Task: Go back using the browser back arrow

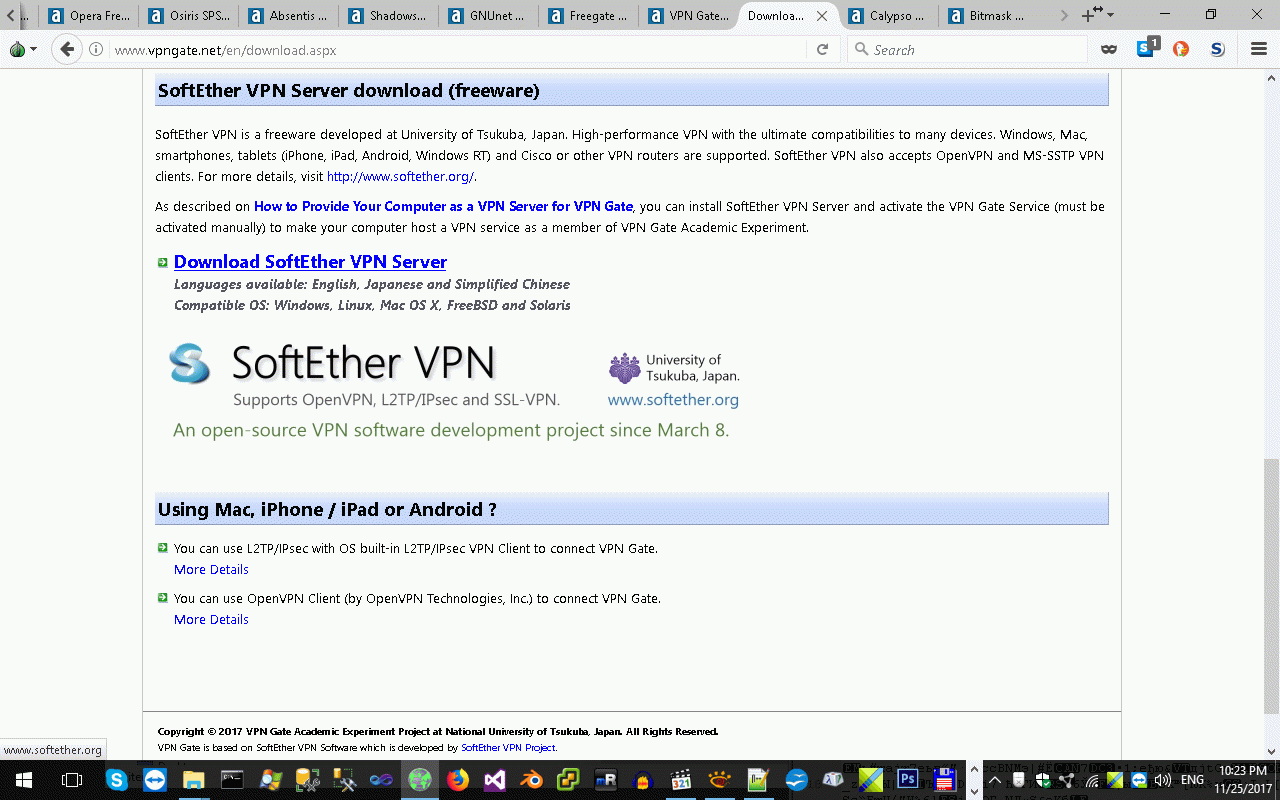Action: point(67,49)
